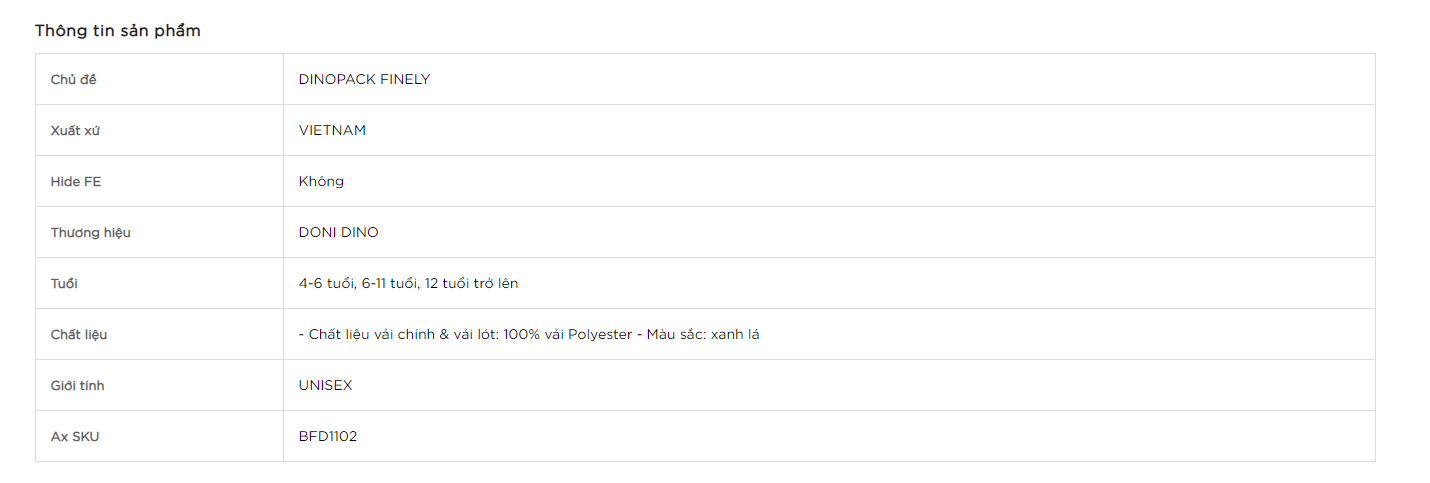The image size is (1430, 483).
Task: Click the 'Hide FE' row label
Action: [76, 181]
